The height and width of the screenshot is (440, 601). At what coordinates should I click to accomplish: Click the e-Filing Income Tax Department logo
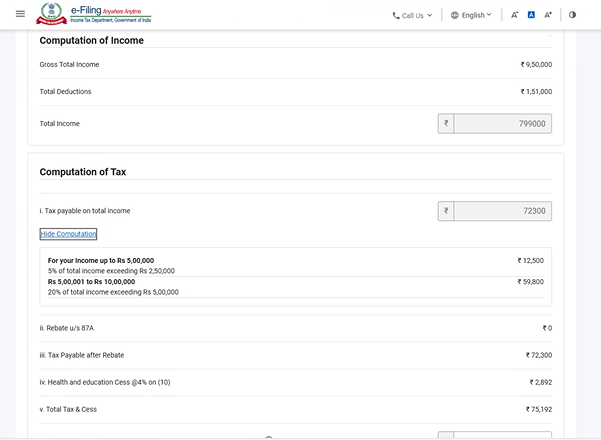[90, 14]
